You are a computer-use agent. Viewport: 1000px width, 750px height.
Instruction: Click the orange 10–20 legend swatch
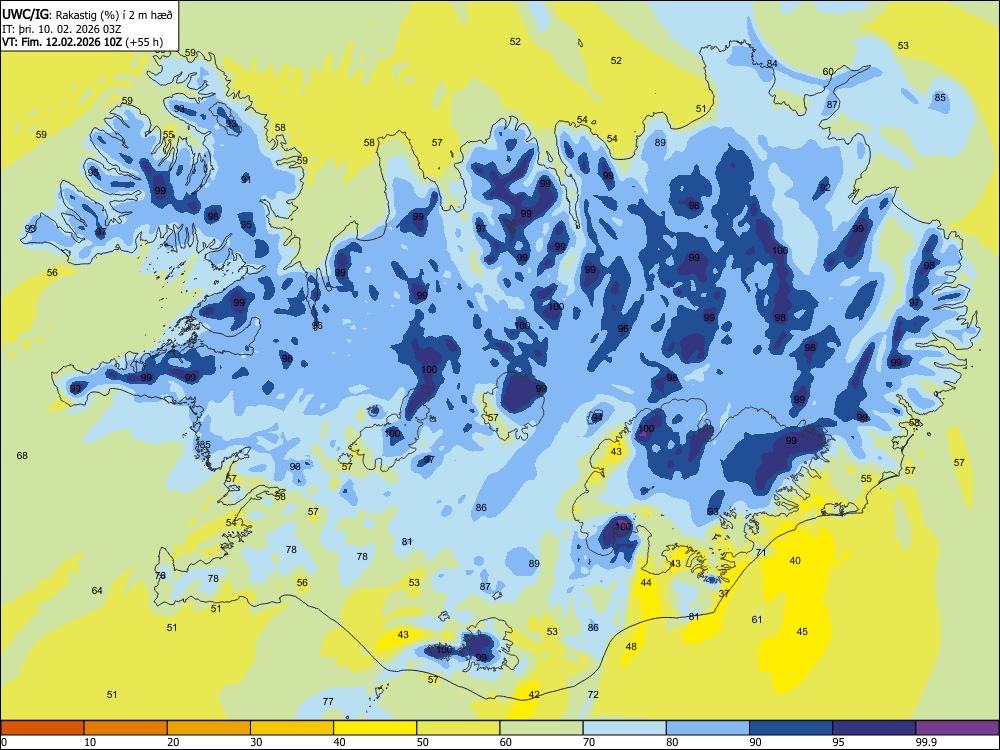point(126,728)
